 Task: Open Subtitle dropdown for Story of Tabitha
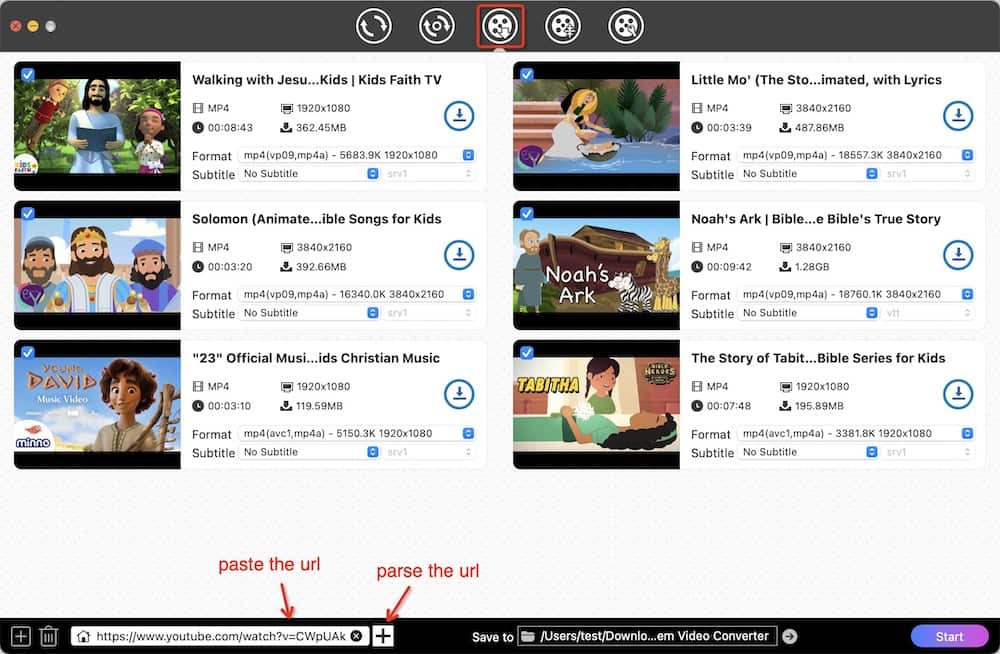click(808, 452)
